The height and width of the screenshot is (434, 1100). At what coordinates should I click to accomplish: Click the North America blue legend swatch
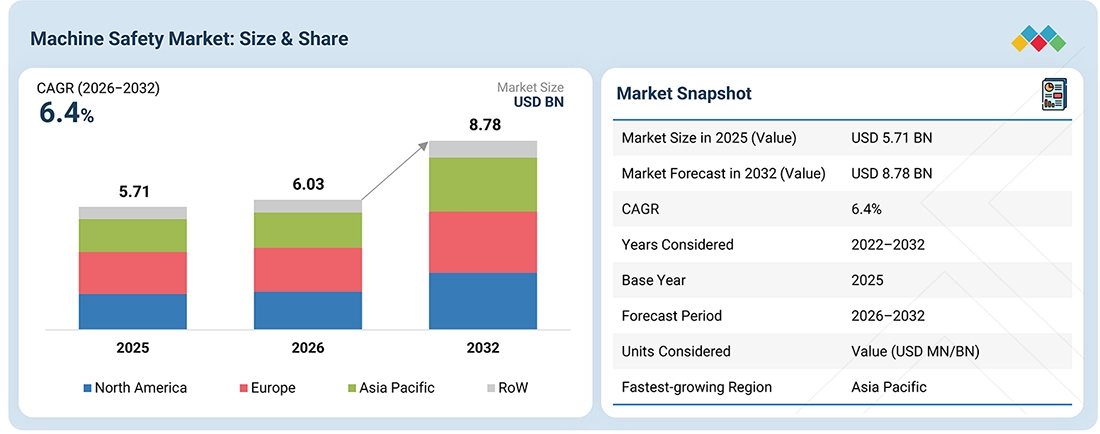(87, 388)
